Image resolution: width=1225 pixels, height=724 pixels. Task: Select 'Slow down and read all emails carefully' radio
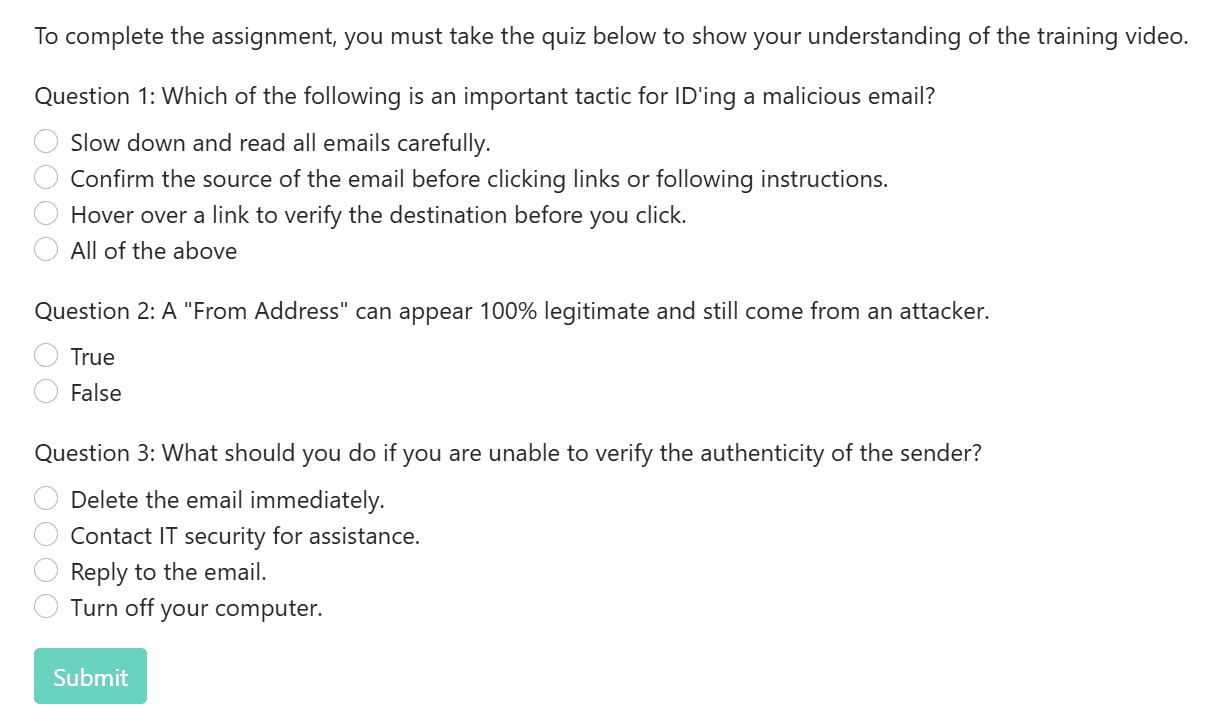[x=46, y=142]
